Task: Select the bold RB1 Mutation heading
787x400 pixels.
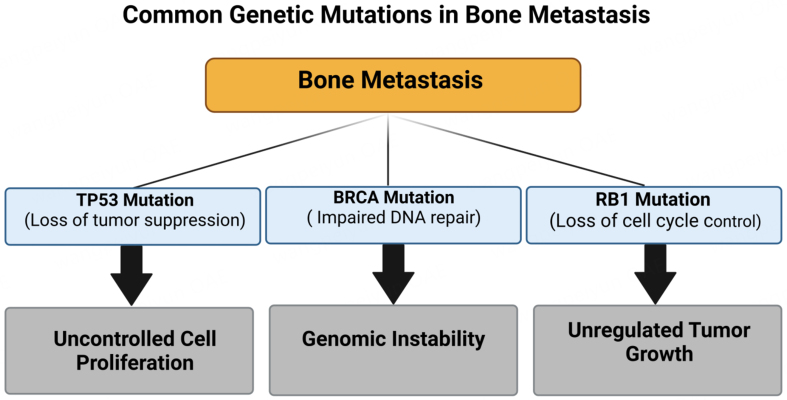Action: [x=654, y=198]
